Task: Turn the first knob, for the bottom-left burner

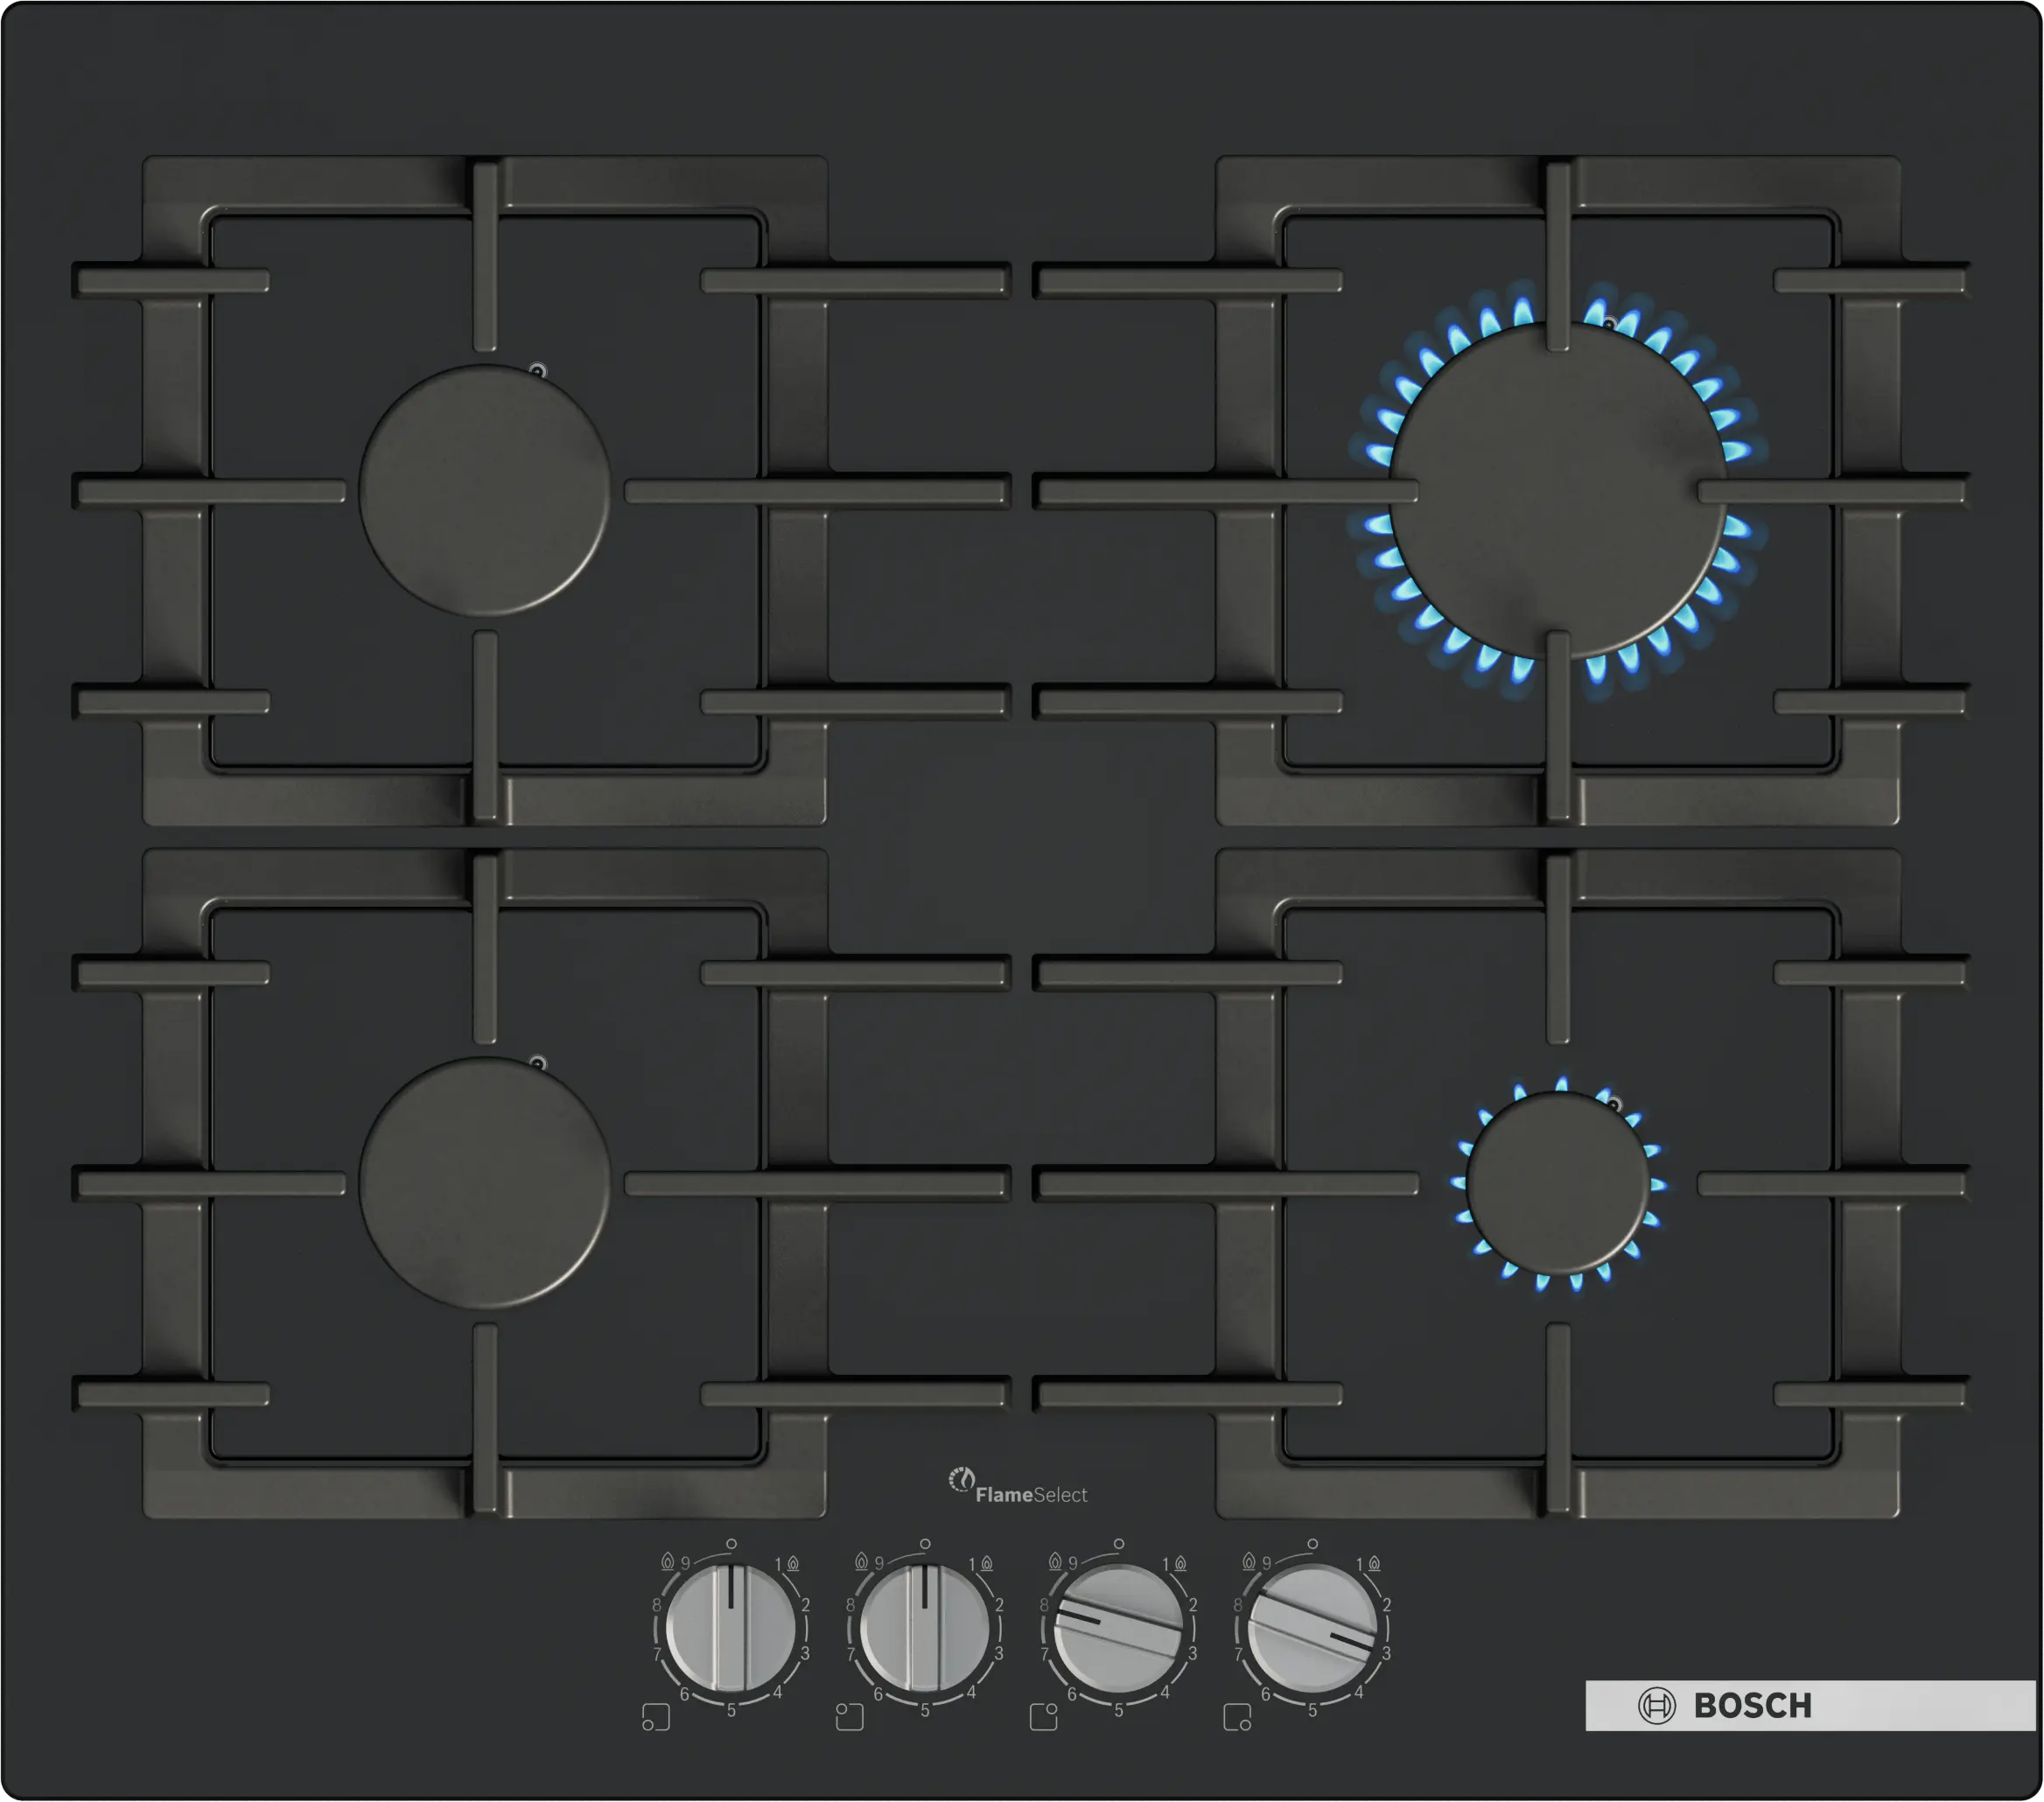Action: (x=731, y=1628)
